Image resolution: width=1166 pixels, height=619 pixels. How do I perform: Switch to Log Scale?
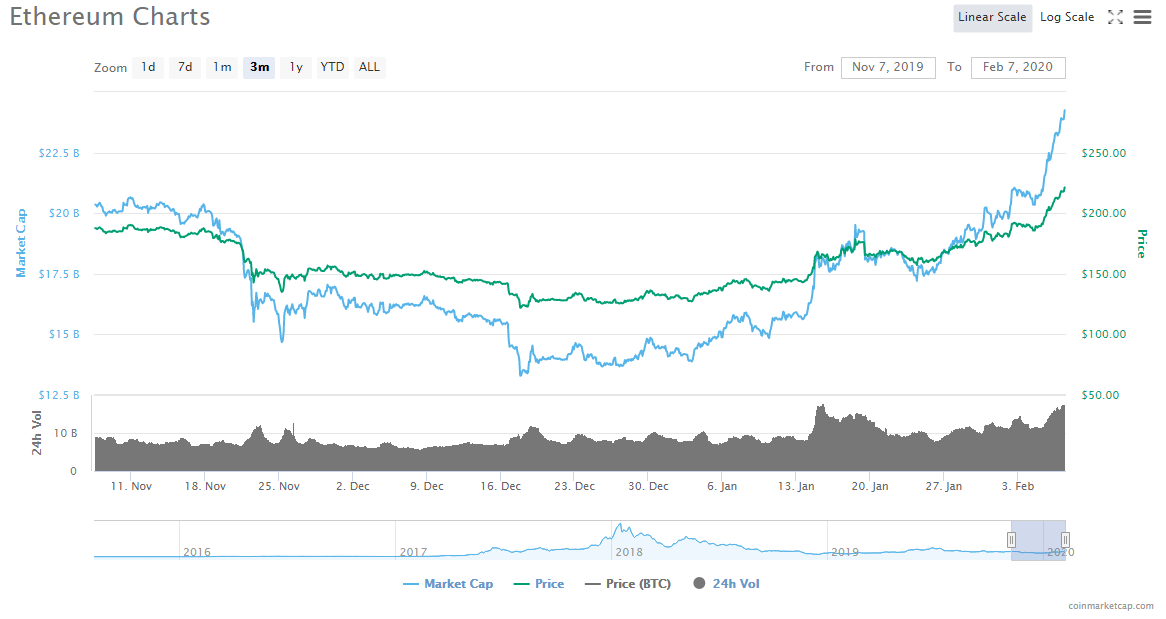coord(1067,17)
